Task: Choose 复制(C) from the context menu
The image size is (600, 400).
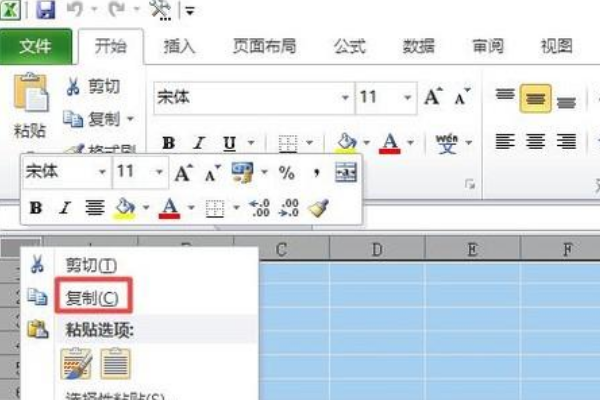Action: tap(92, 298)
